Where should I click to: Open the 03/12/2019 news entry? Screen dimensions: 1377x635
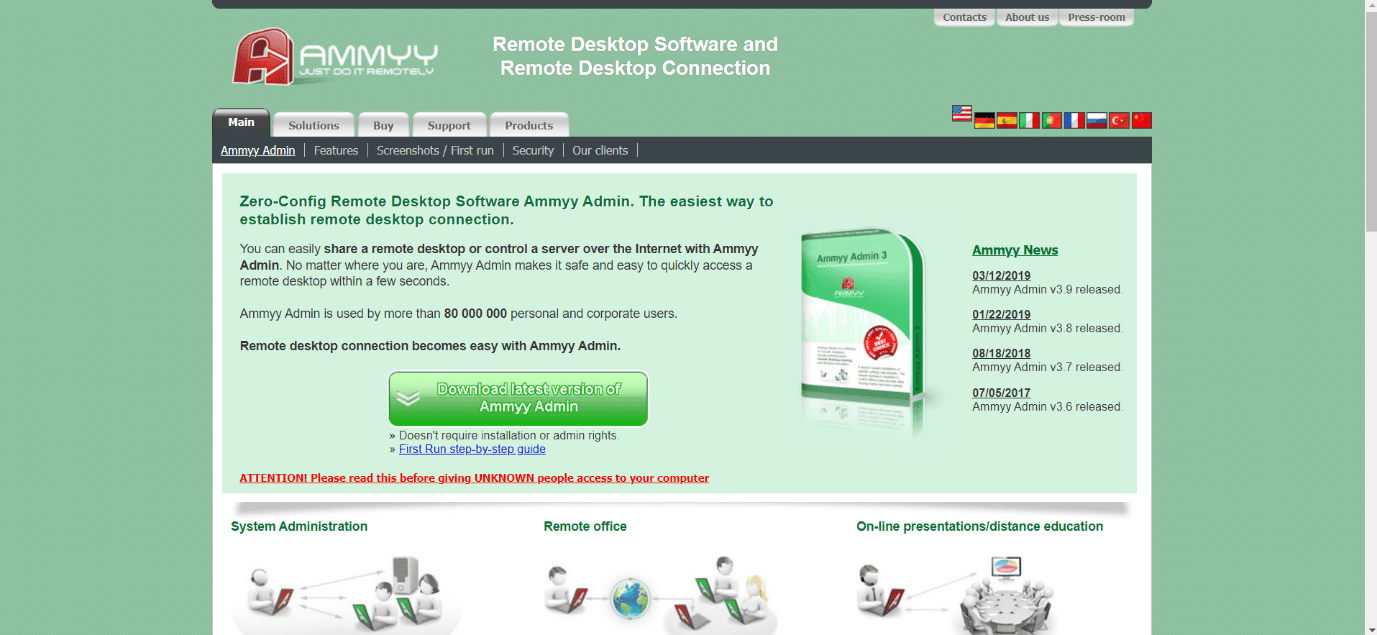click(1001, 276)
